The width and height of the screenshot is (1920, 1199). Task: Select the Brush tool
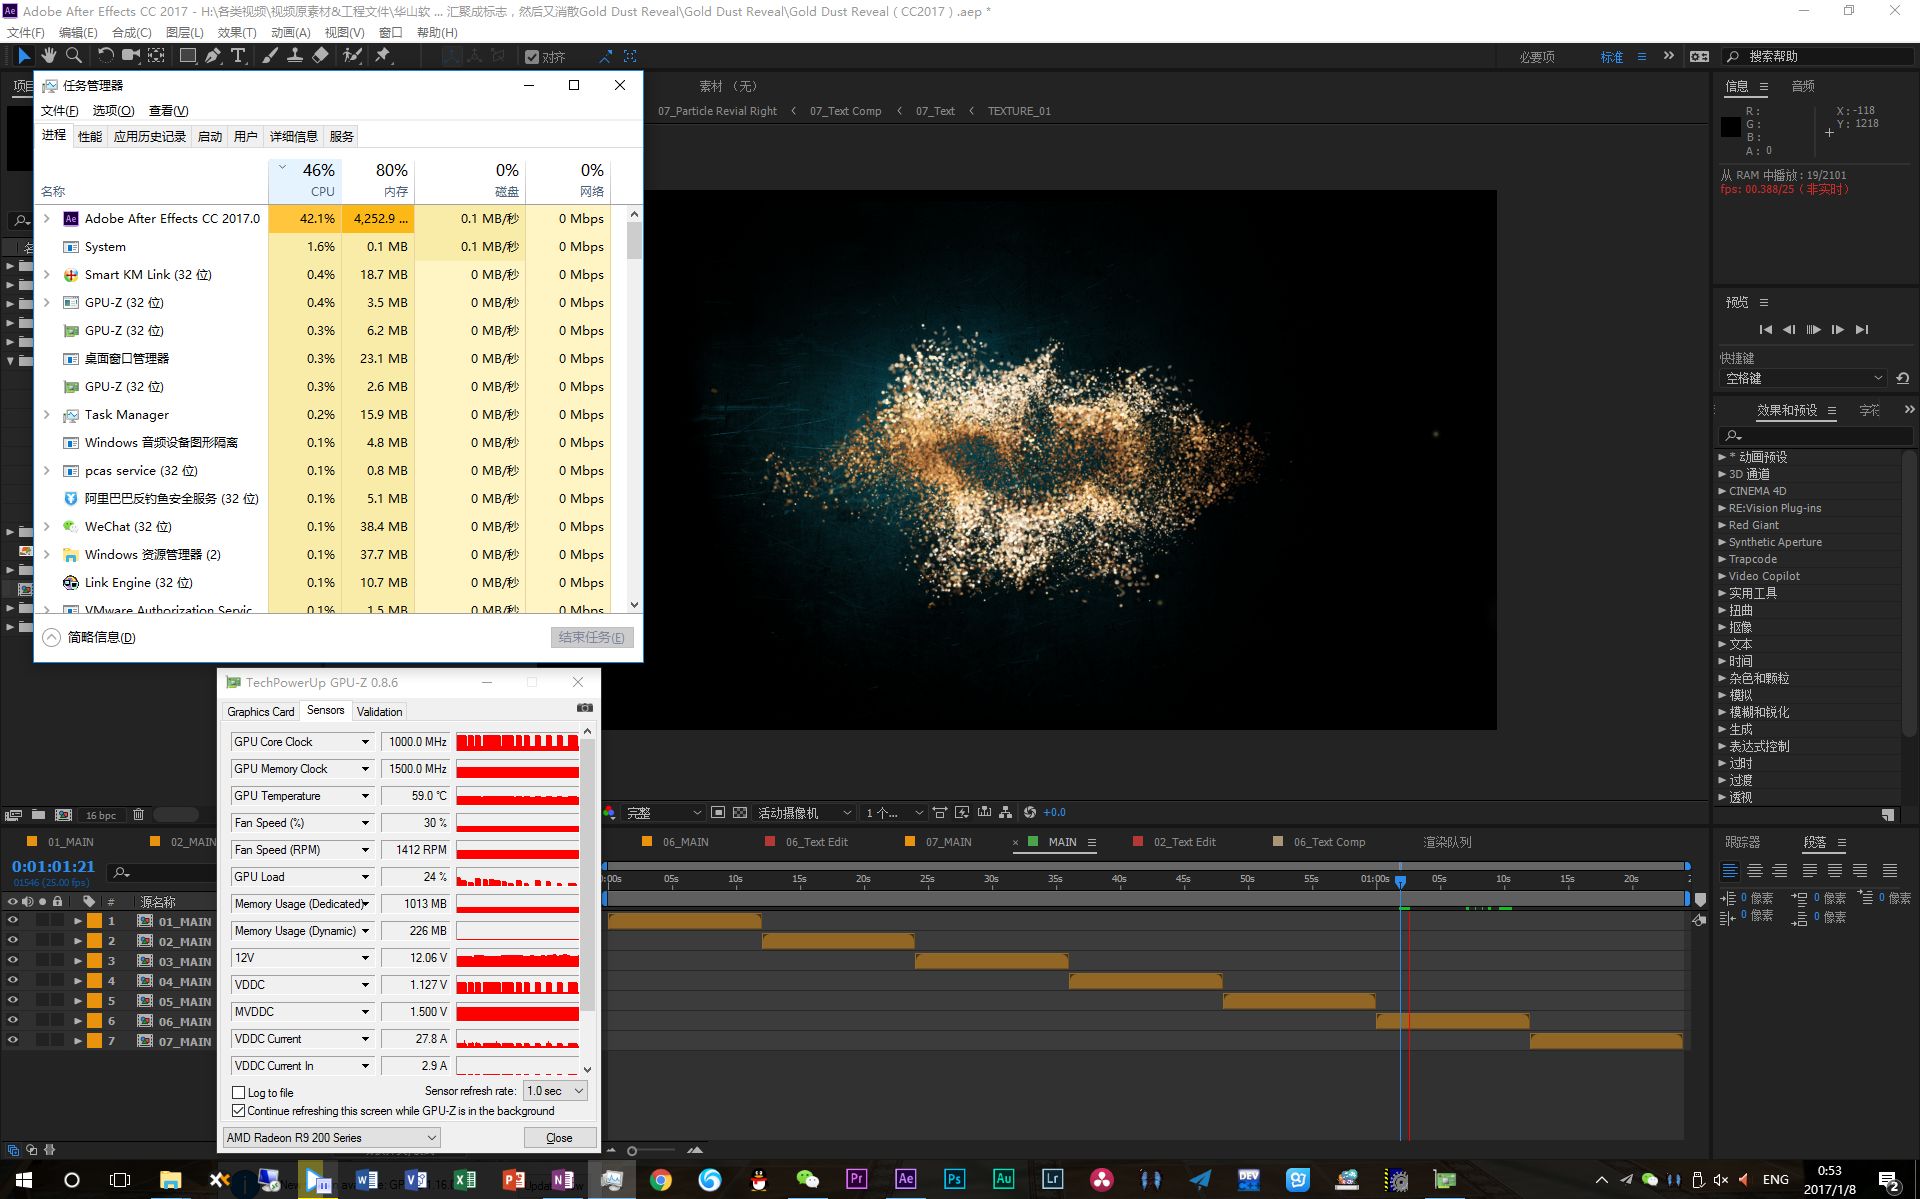pyautogui.click(x=270, y=56)
